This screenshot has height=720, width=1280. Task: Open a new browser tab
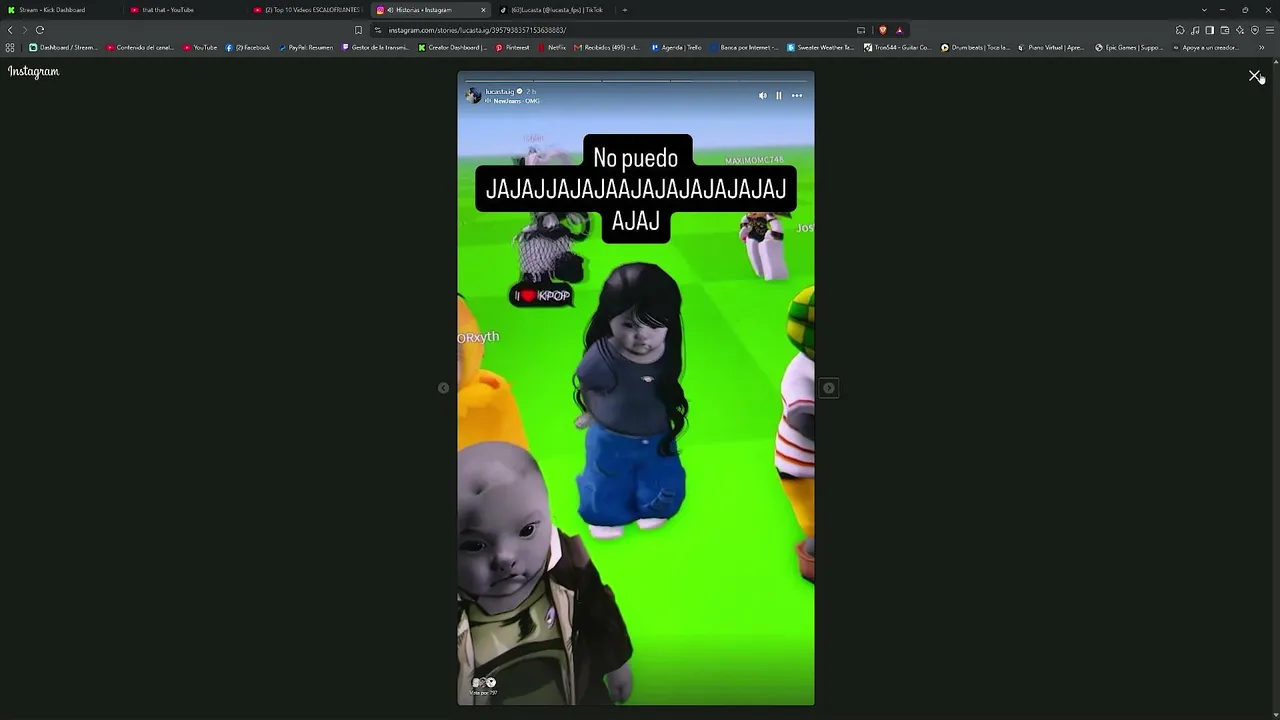pos(625,10)
